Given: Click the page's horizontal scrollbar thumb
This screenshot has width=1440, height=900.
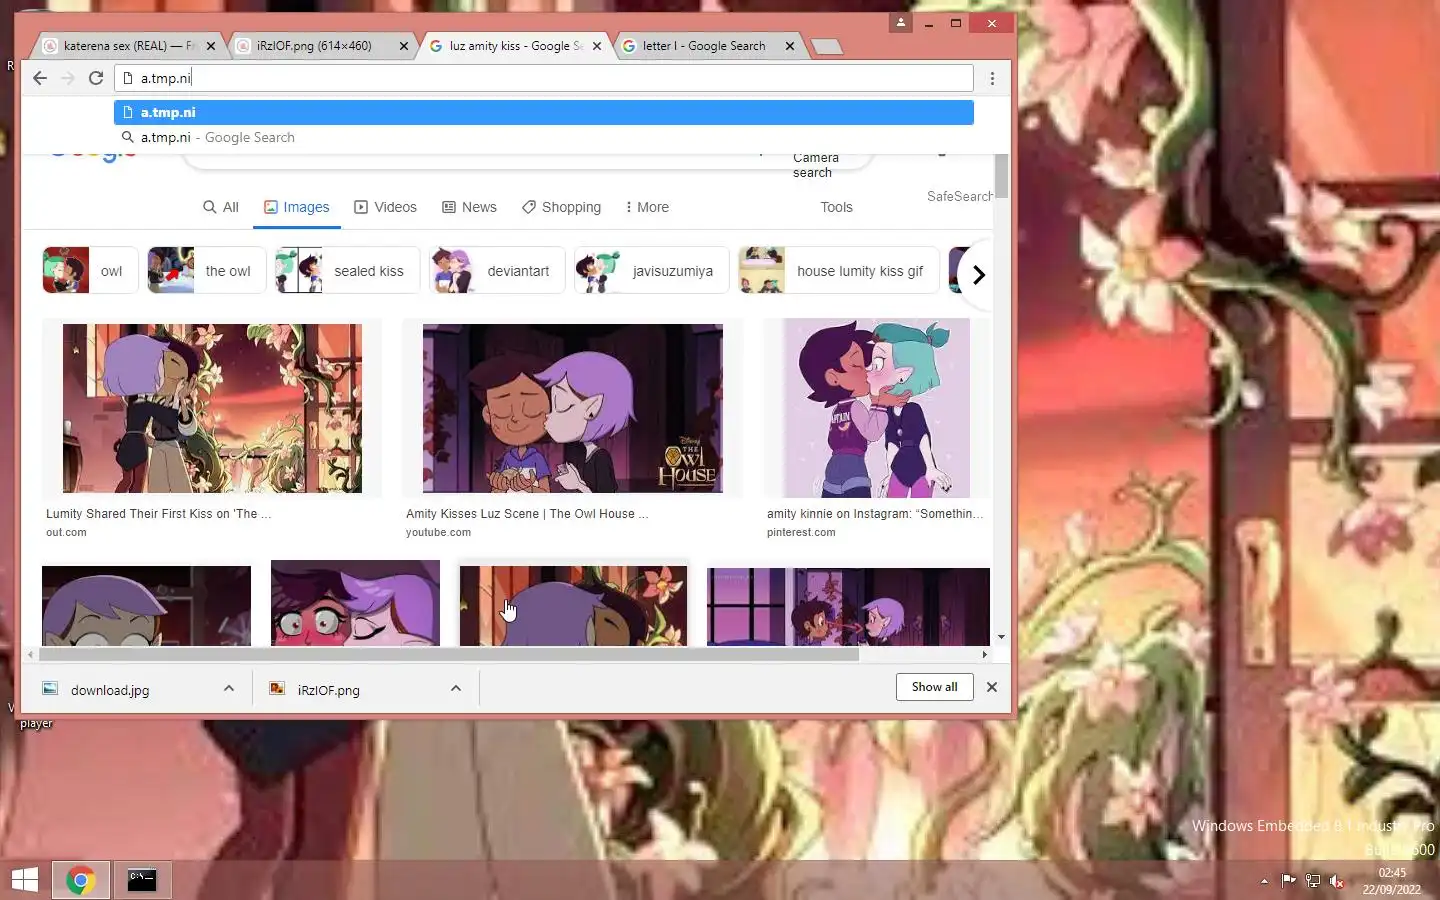Looking at the screenshot, I should click(x=448, y=654).
